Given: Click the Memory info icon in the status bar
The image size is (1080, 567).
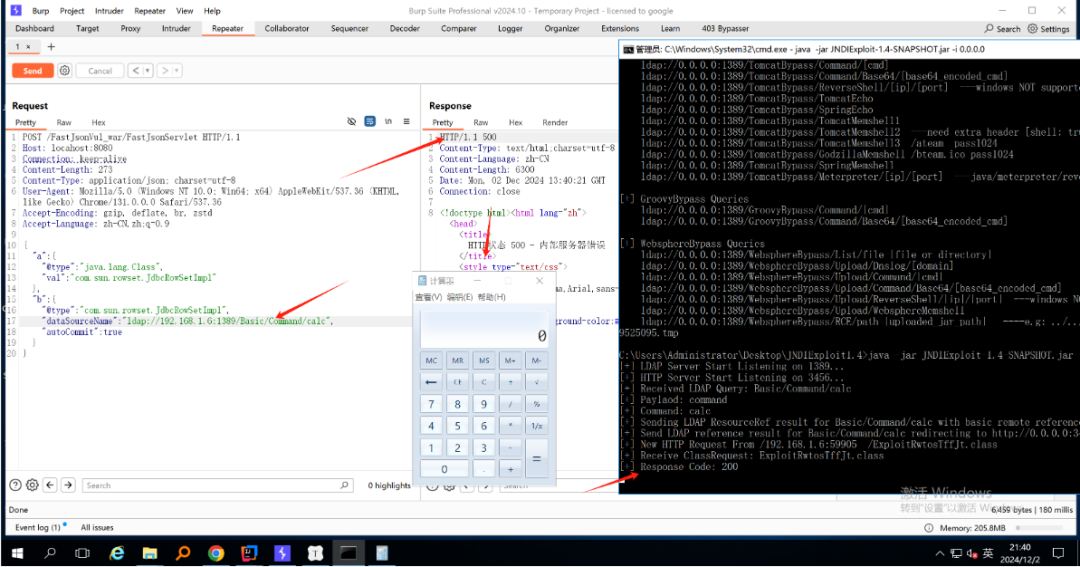Looking at the screenshot, I should click(x=928, y=528).
